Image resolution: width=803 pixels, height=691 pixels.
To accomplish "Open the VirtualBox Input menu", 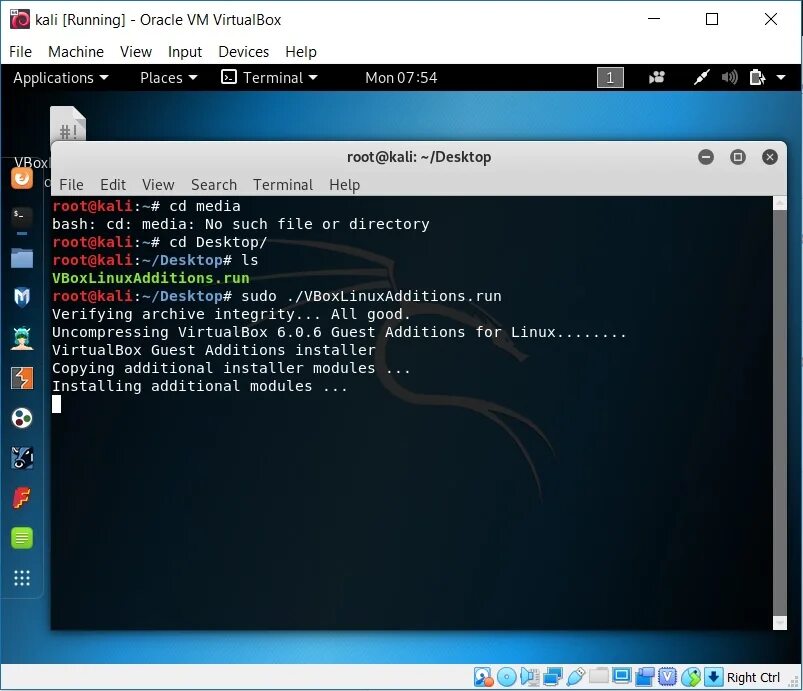I will point(185,52).
